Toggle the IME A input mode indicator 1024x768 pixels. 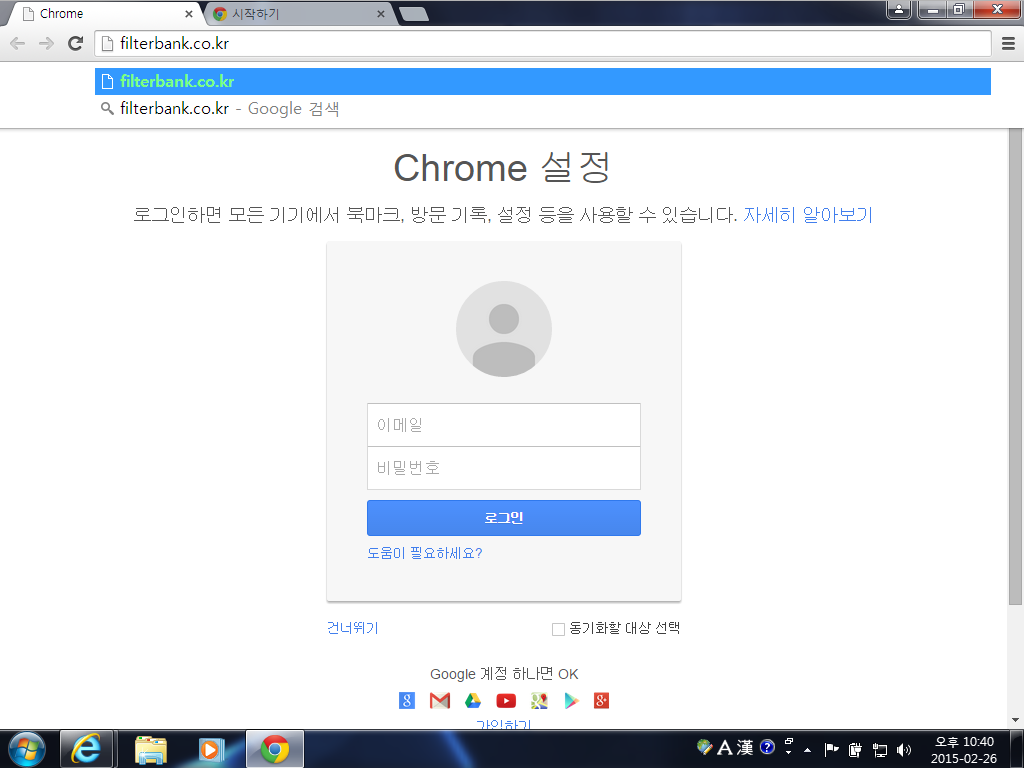(725, 747)
